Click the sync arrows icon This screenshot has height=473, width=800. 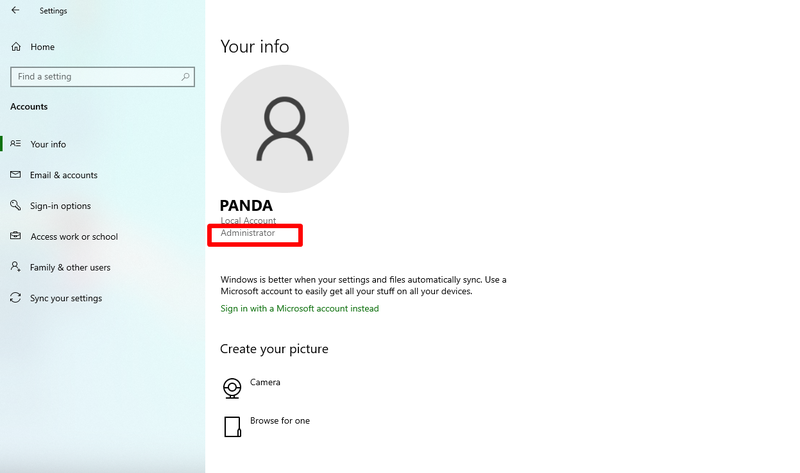click(x=16, y=297)
